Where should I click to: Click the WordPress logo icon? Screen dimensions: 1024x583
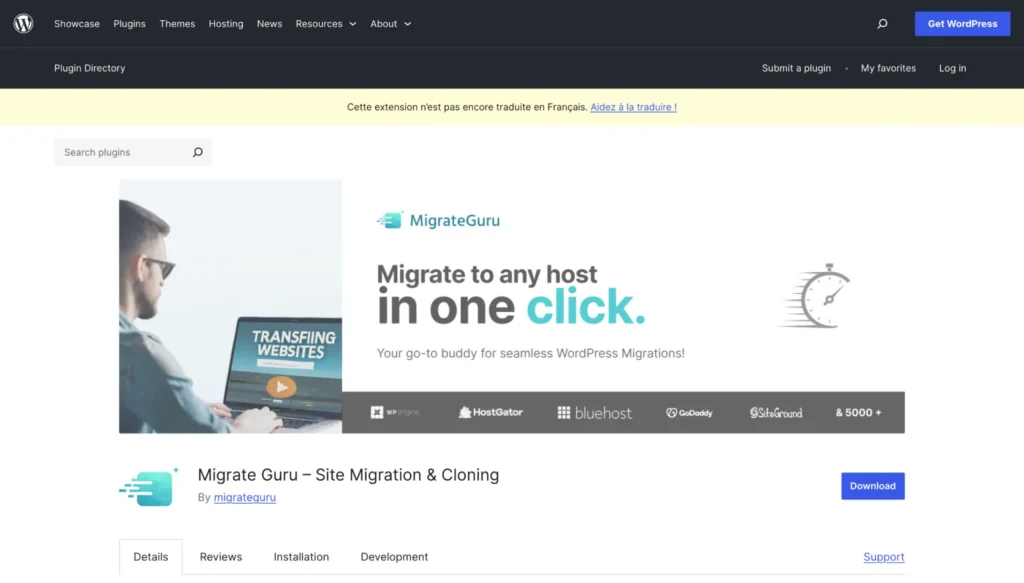[24, 24]
